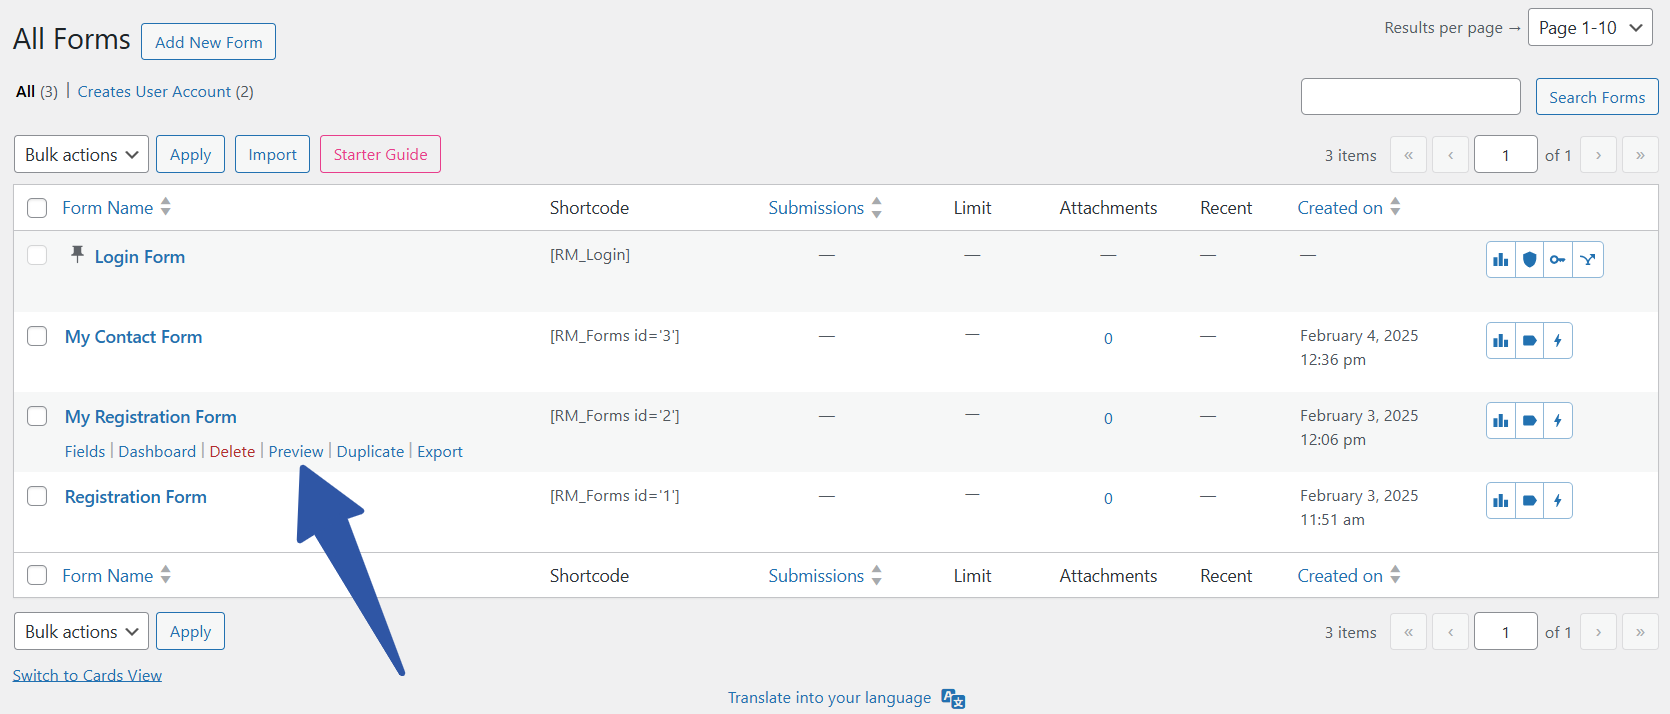This screenshot has width=1670, height=714.
Task: Open the stats bar-chart icon for Registration Form
Action: tap(1500, 500)
